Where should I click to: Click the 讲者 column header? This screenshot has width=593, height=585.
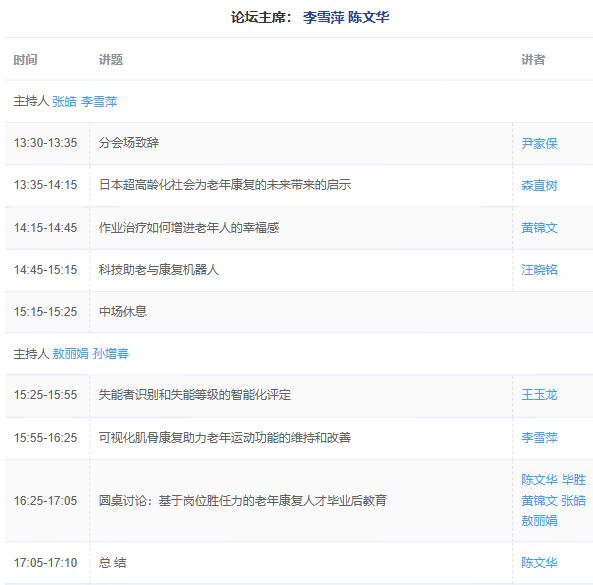[533, 59]
